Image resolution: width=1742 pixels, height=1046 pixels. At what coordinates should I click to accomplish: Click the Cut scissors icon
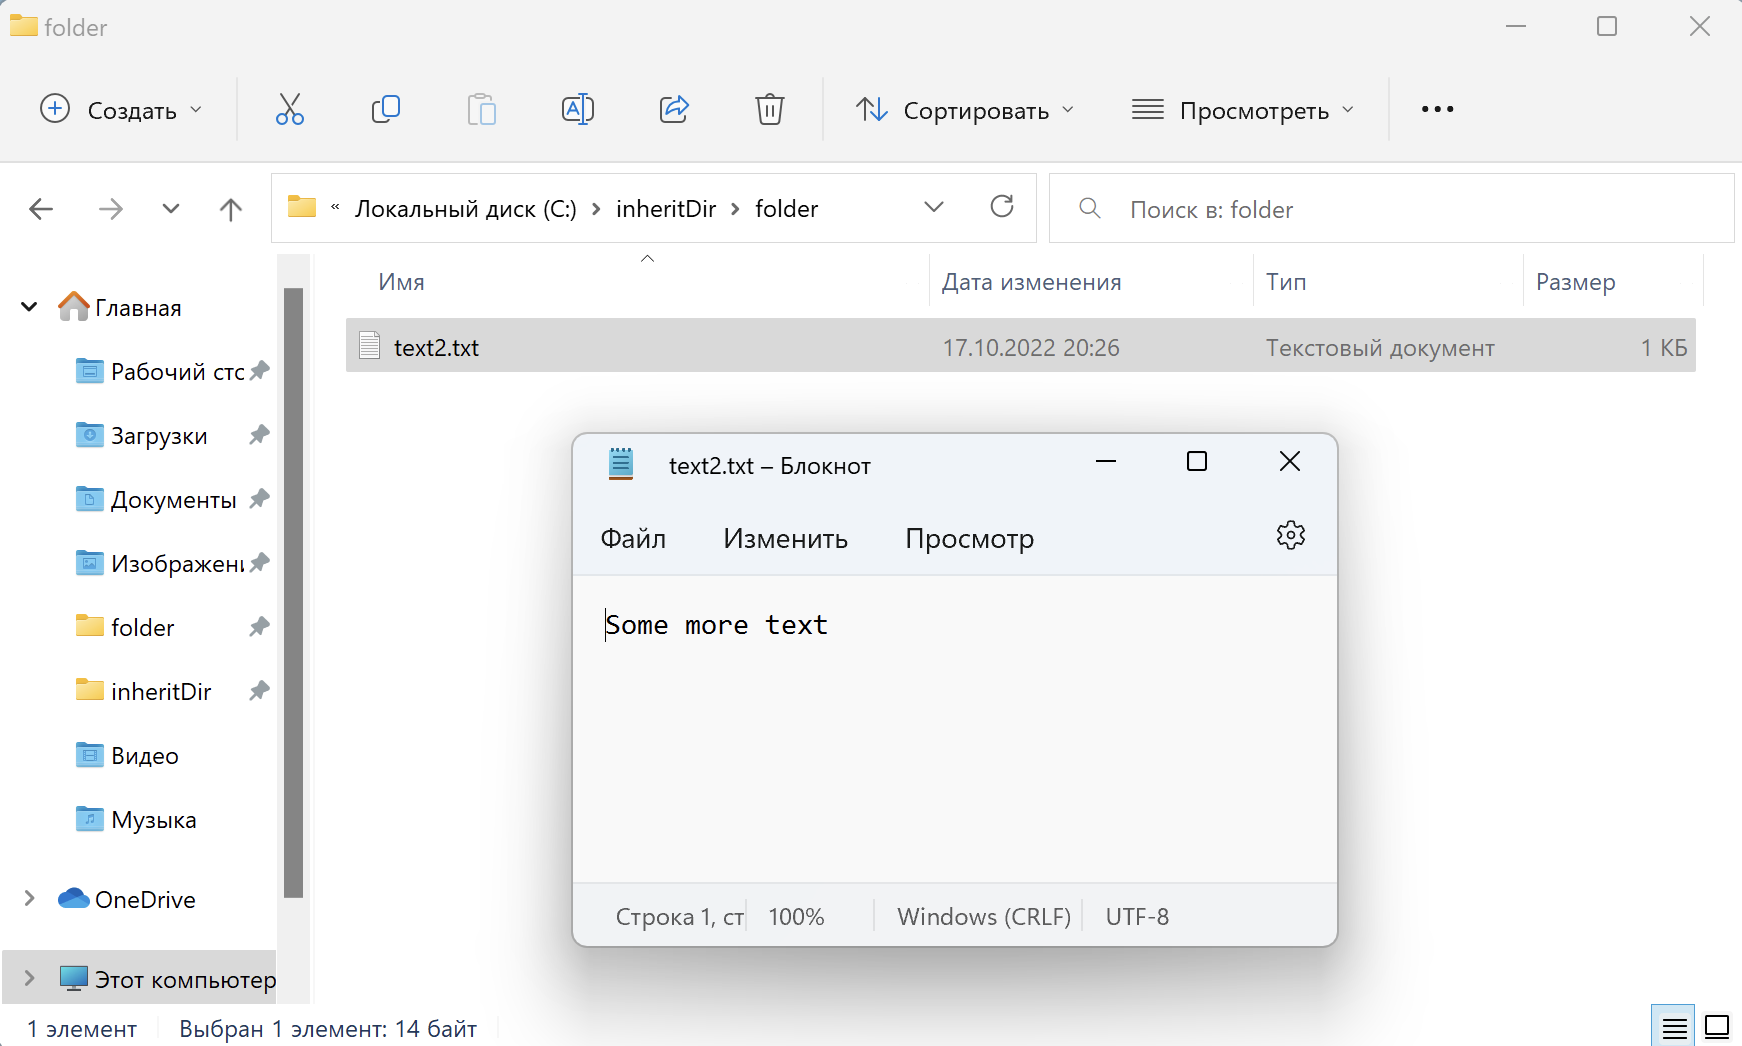[289, 109]
